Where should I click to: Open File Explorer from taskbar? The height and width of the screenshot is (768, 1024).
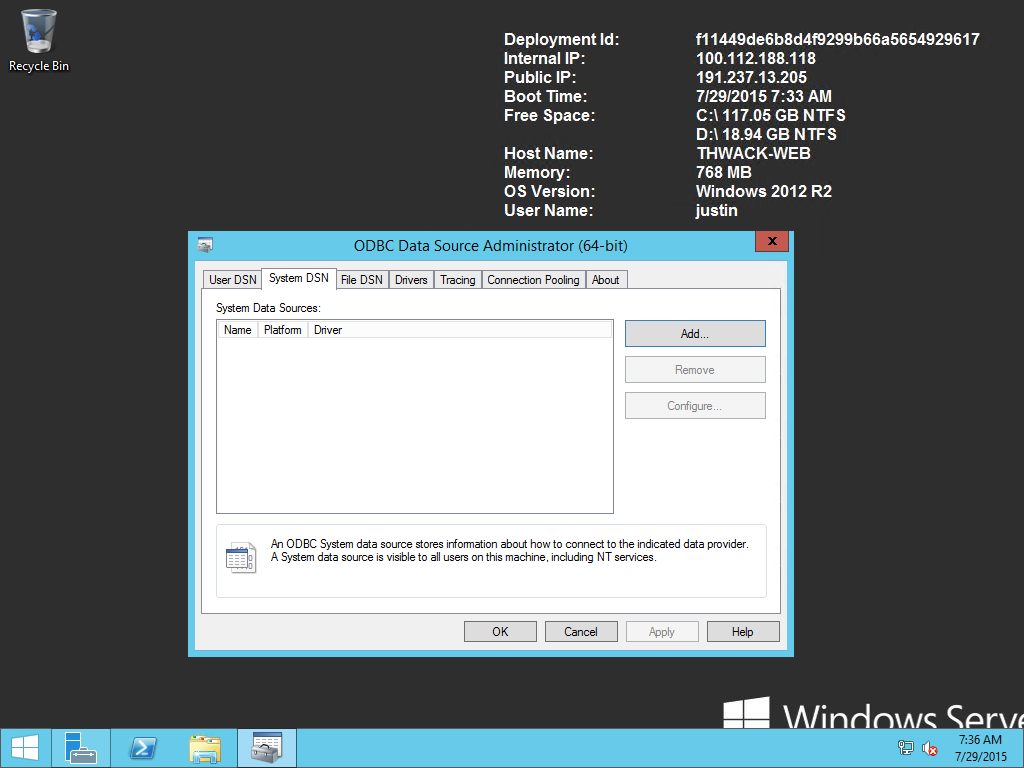(205, 748)
